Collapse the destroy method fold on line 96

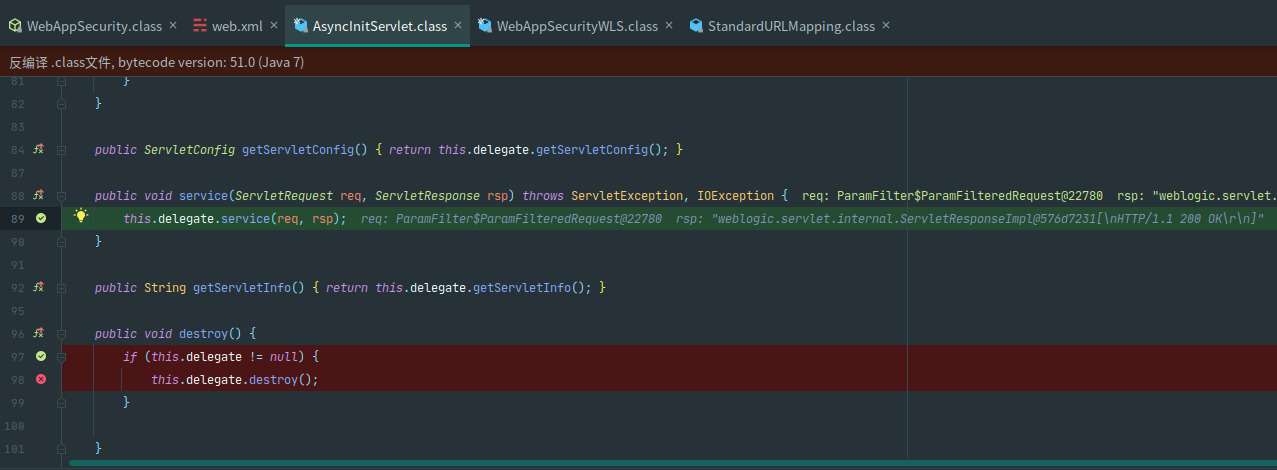point(62,333)
